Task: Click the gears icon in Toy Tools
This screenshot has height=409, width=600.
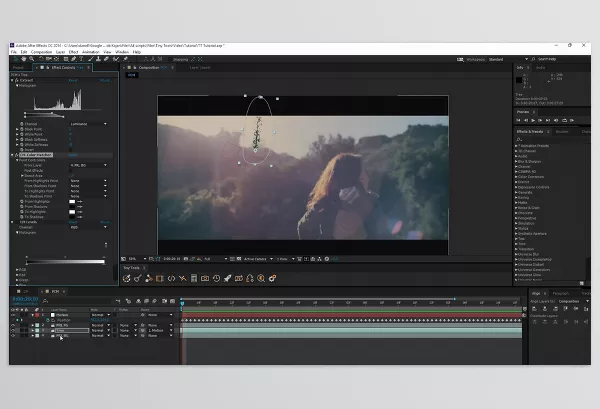Action: [272, 278]
